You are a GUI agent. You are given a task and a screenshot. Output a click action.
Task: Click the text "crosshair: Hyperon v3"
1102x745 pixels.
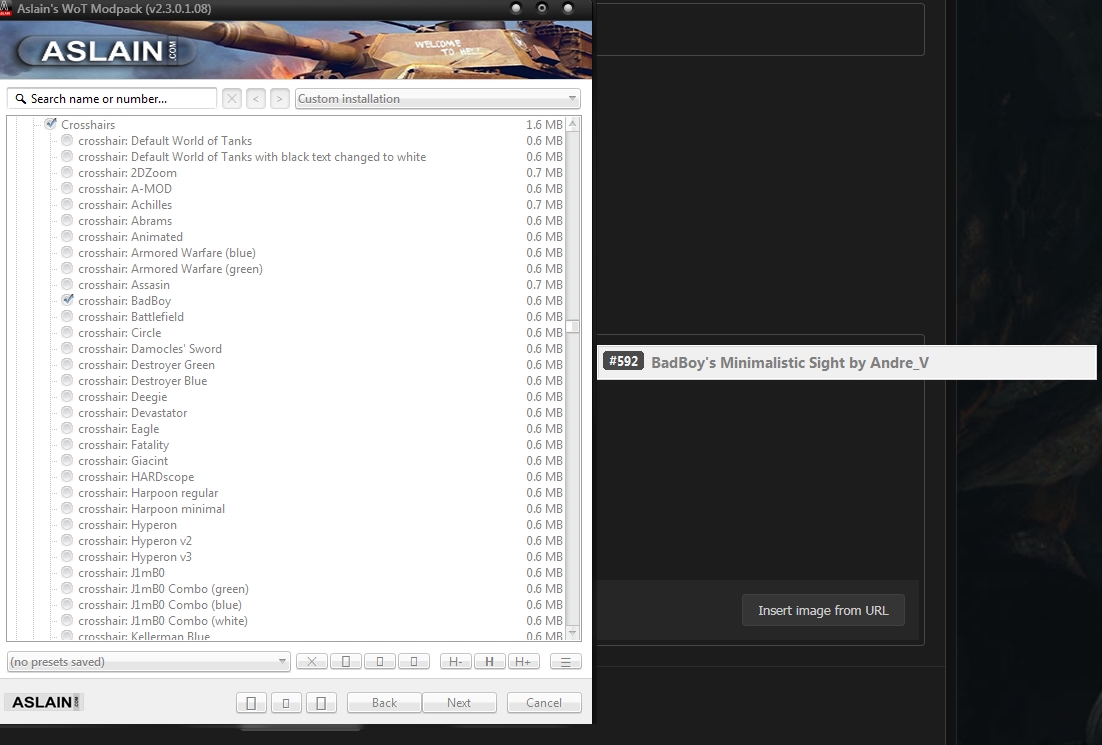[135, 557]
